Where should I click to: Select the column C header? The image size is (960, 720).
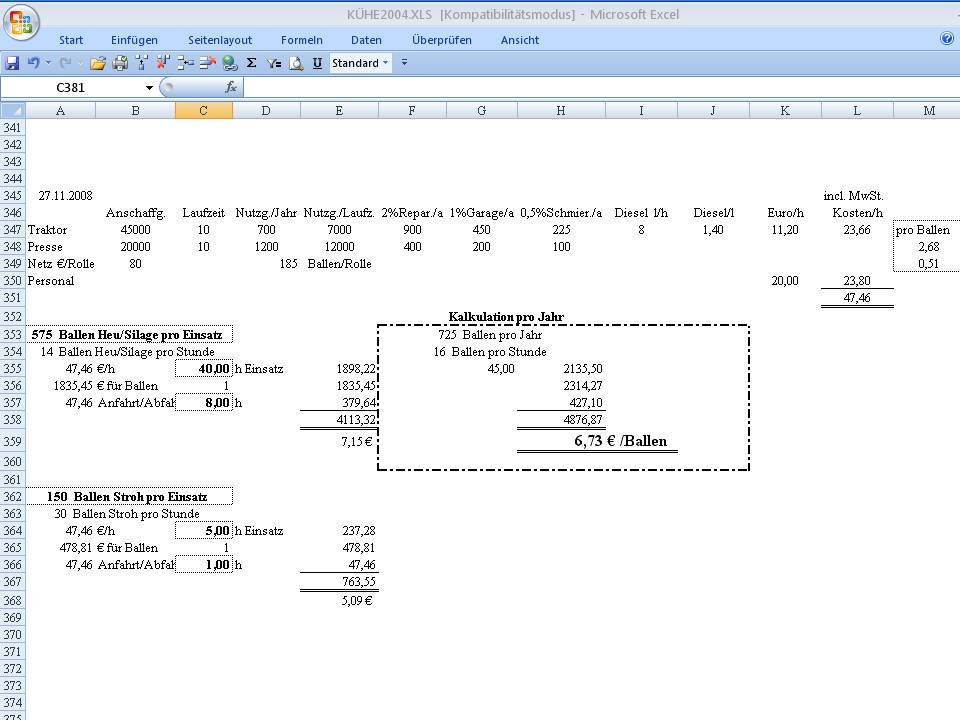click(x=204, y=111)
